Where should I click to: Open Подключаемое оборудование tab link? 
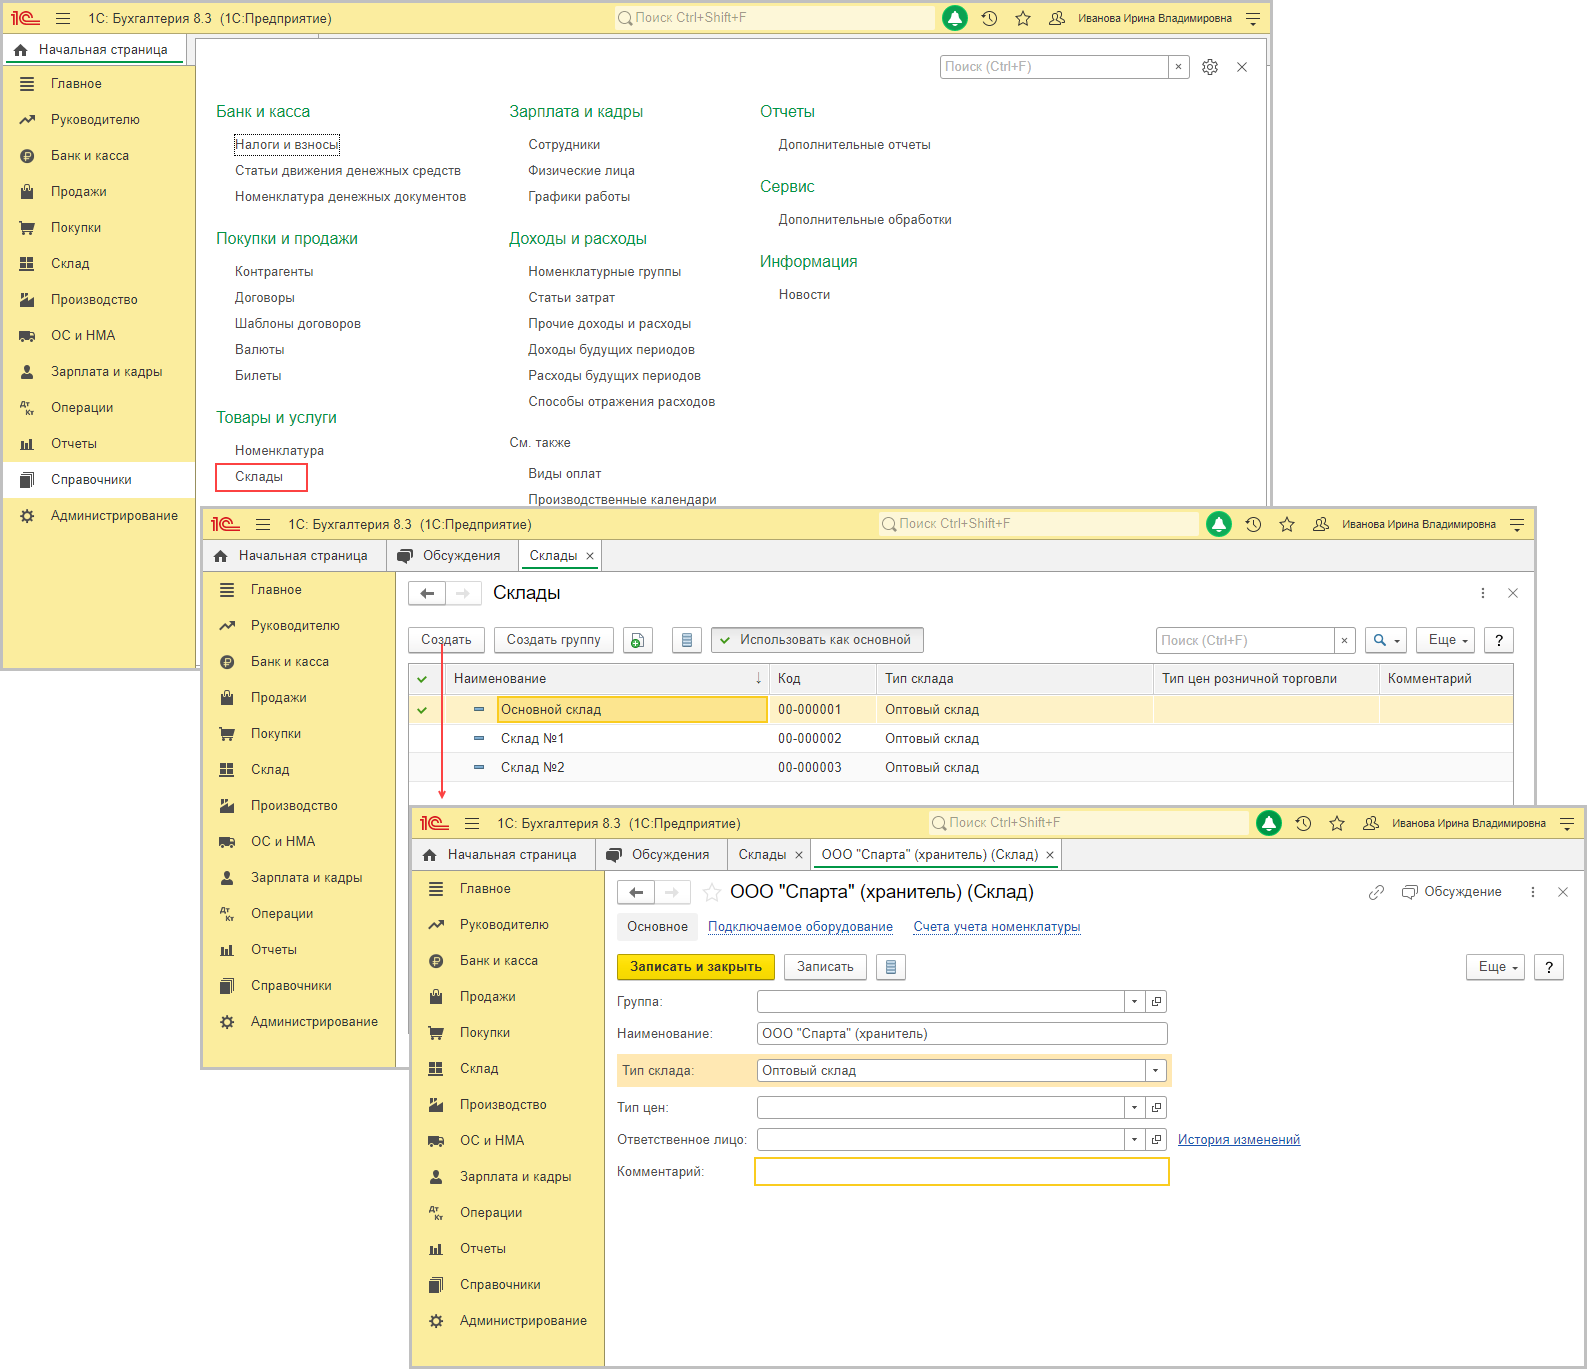800,927
